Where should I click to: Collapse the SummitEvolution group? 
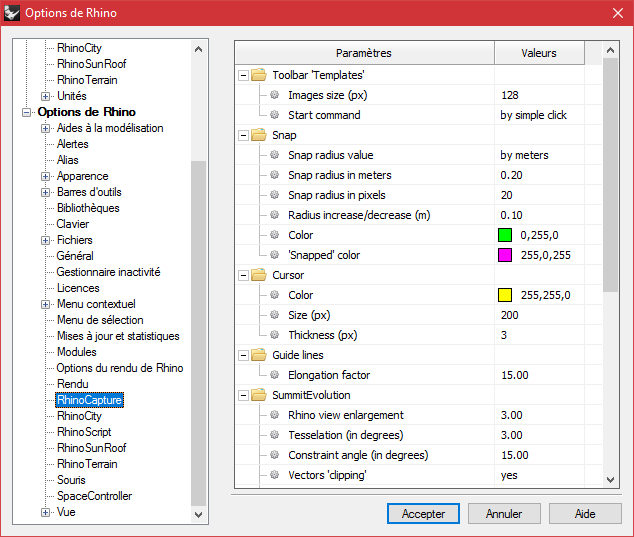pos(243,395)
